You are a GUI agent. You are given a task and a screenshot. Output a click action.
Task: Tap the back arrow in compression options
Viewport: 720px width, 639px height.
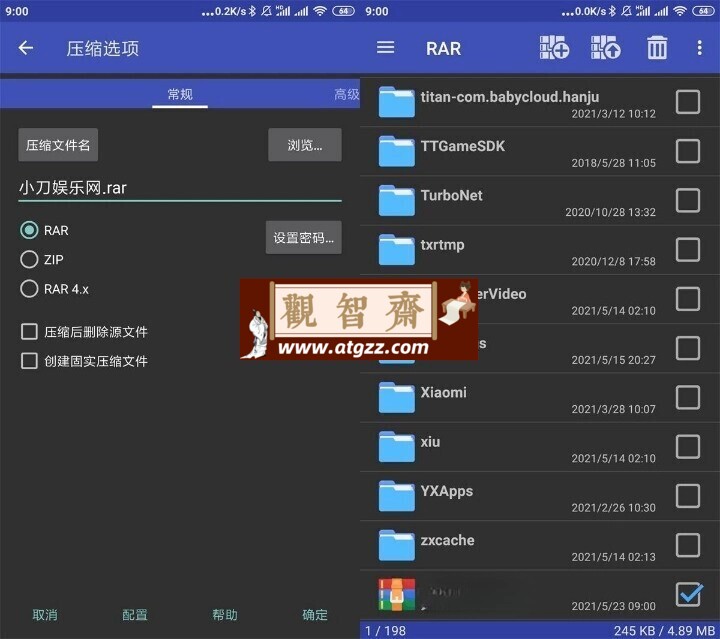pyautogui.click(x=26, y=48)
